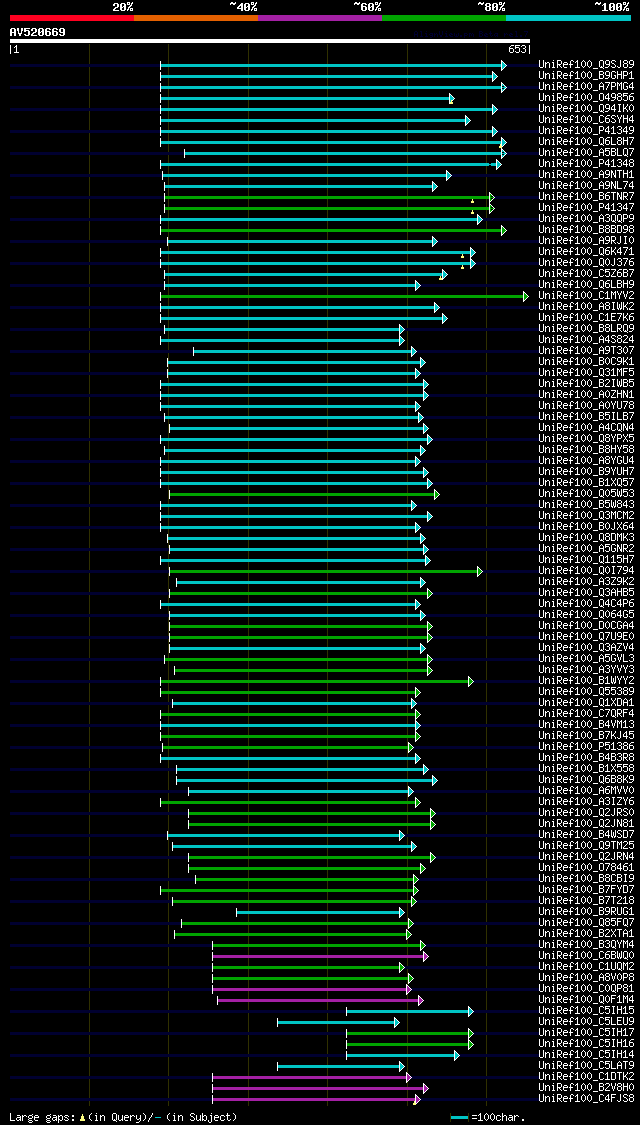Open the UniRef100_P41349 hit label
The height and width of the screenshot is (1125, 640).
(586, 131)
